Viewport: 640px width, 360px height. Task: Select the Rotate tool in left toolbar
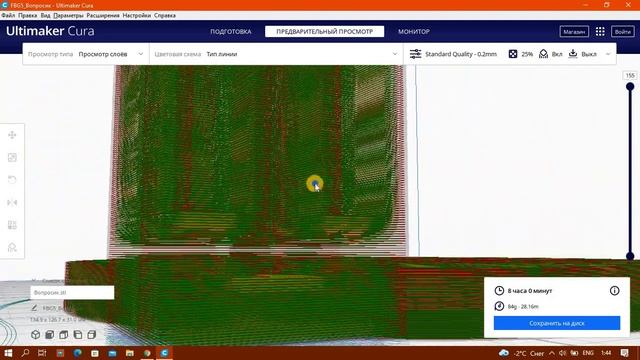(x=12, y=180)
